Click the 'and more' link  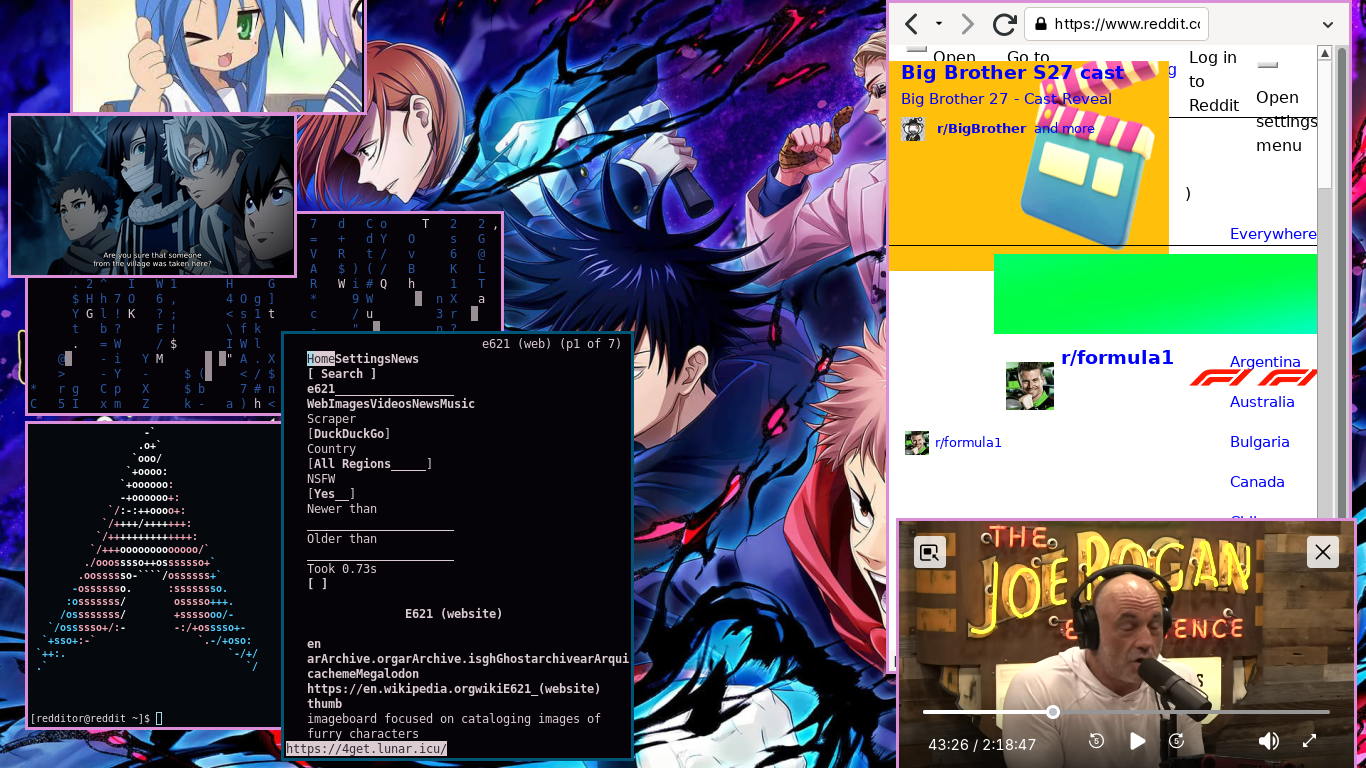pyautogui.click(x=1064, y=128)
